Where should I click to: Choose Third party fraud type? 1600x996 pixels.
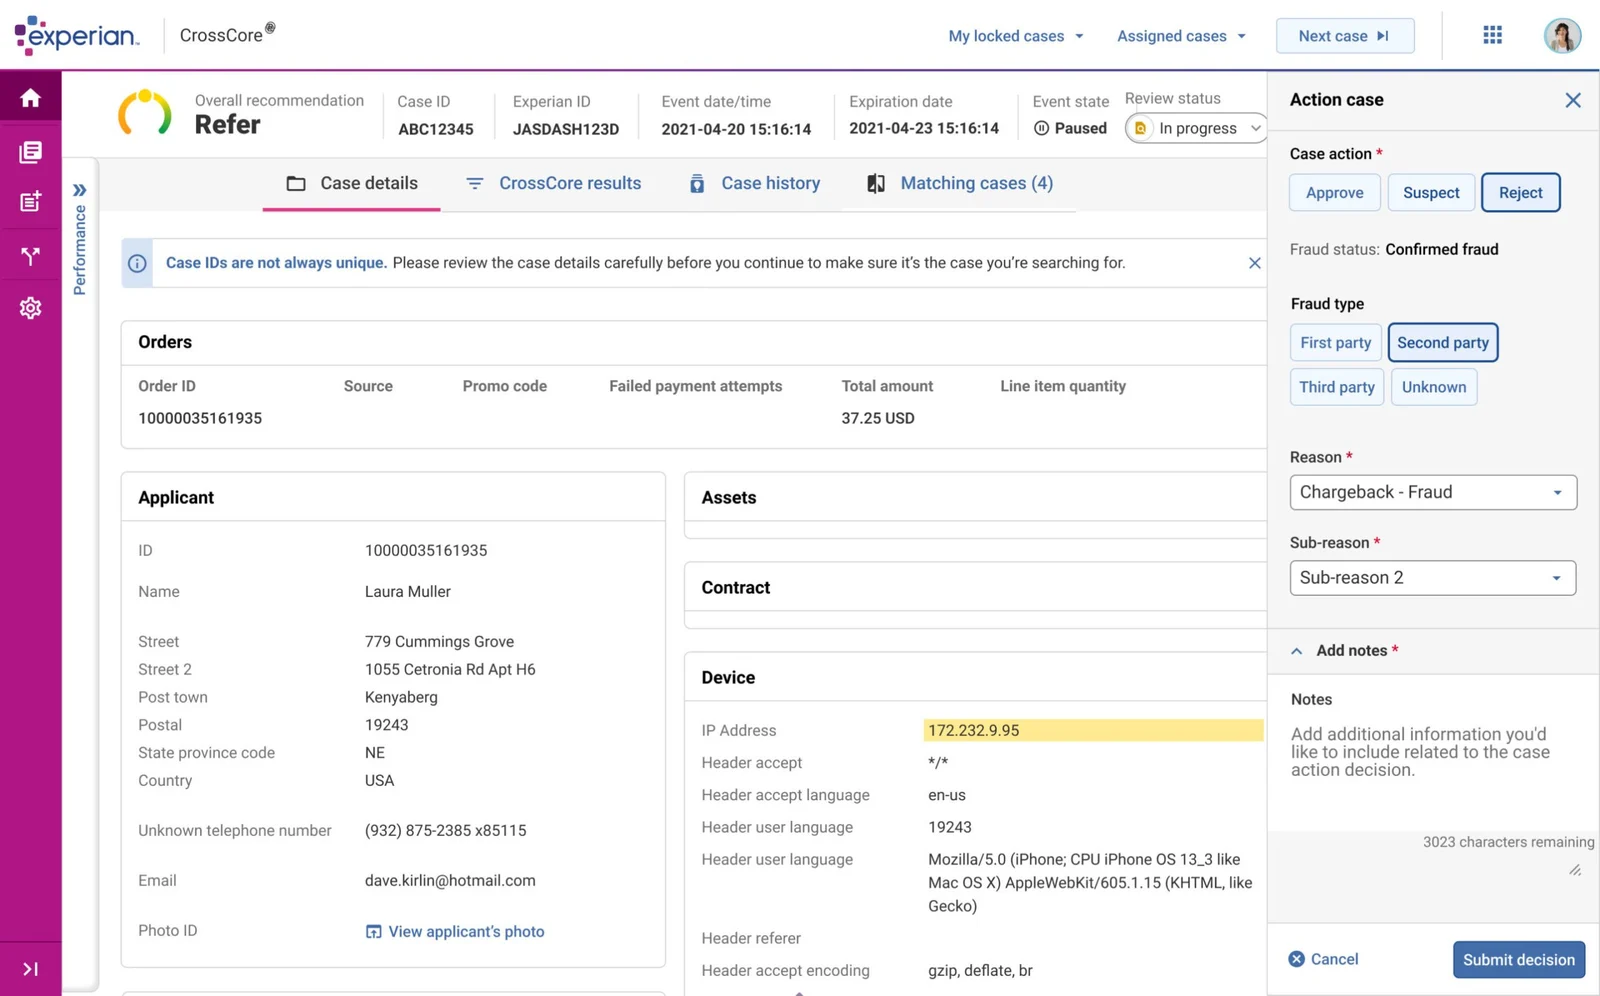coord(1337,387)
